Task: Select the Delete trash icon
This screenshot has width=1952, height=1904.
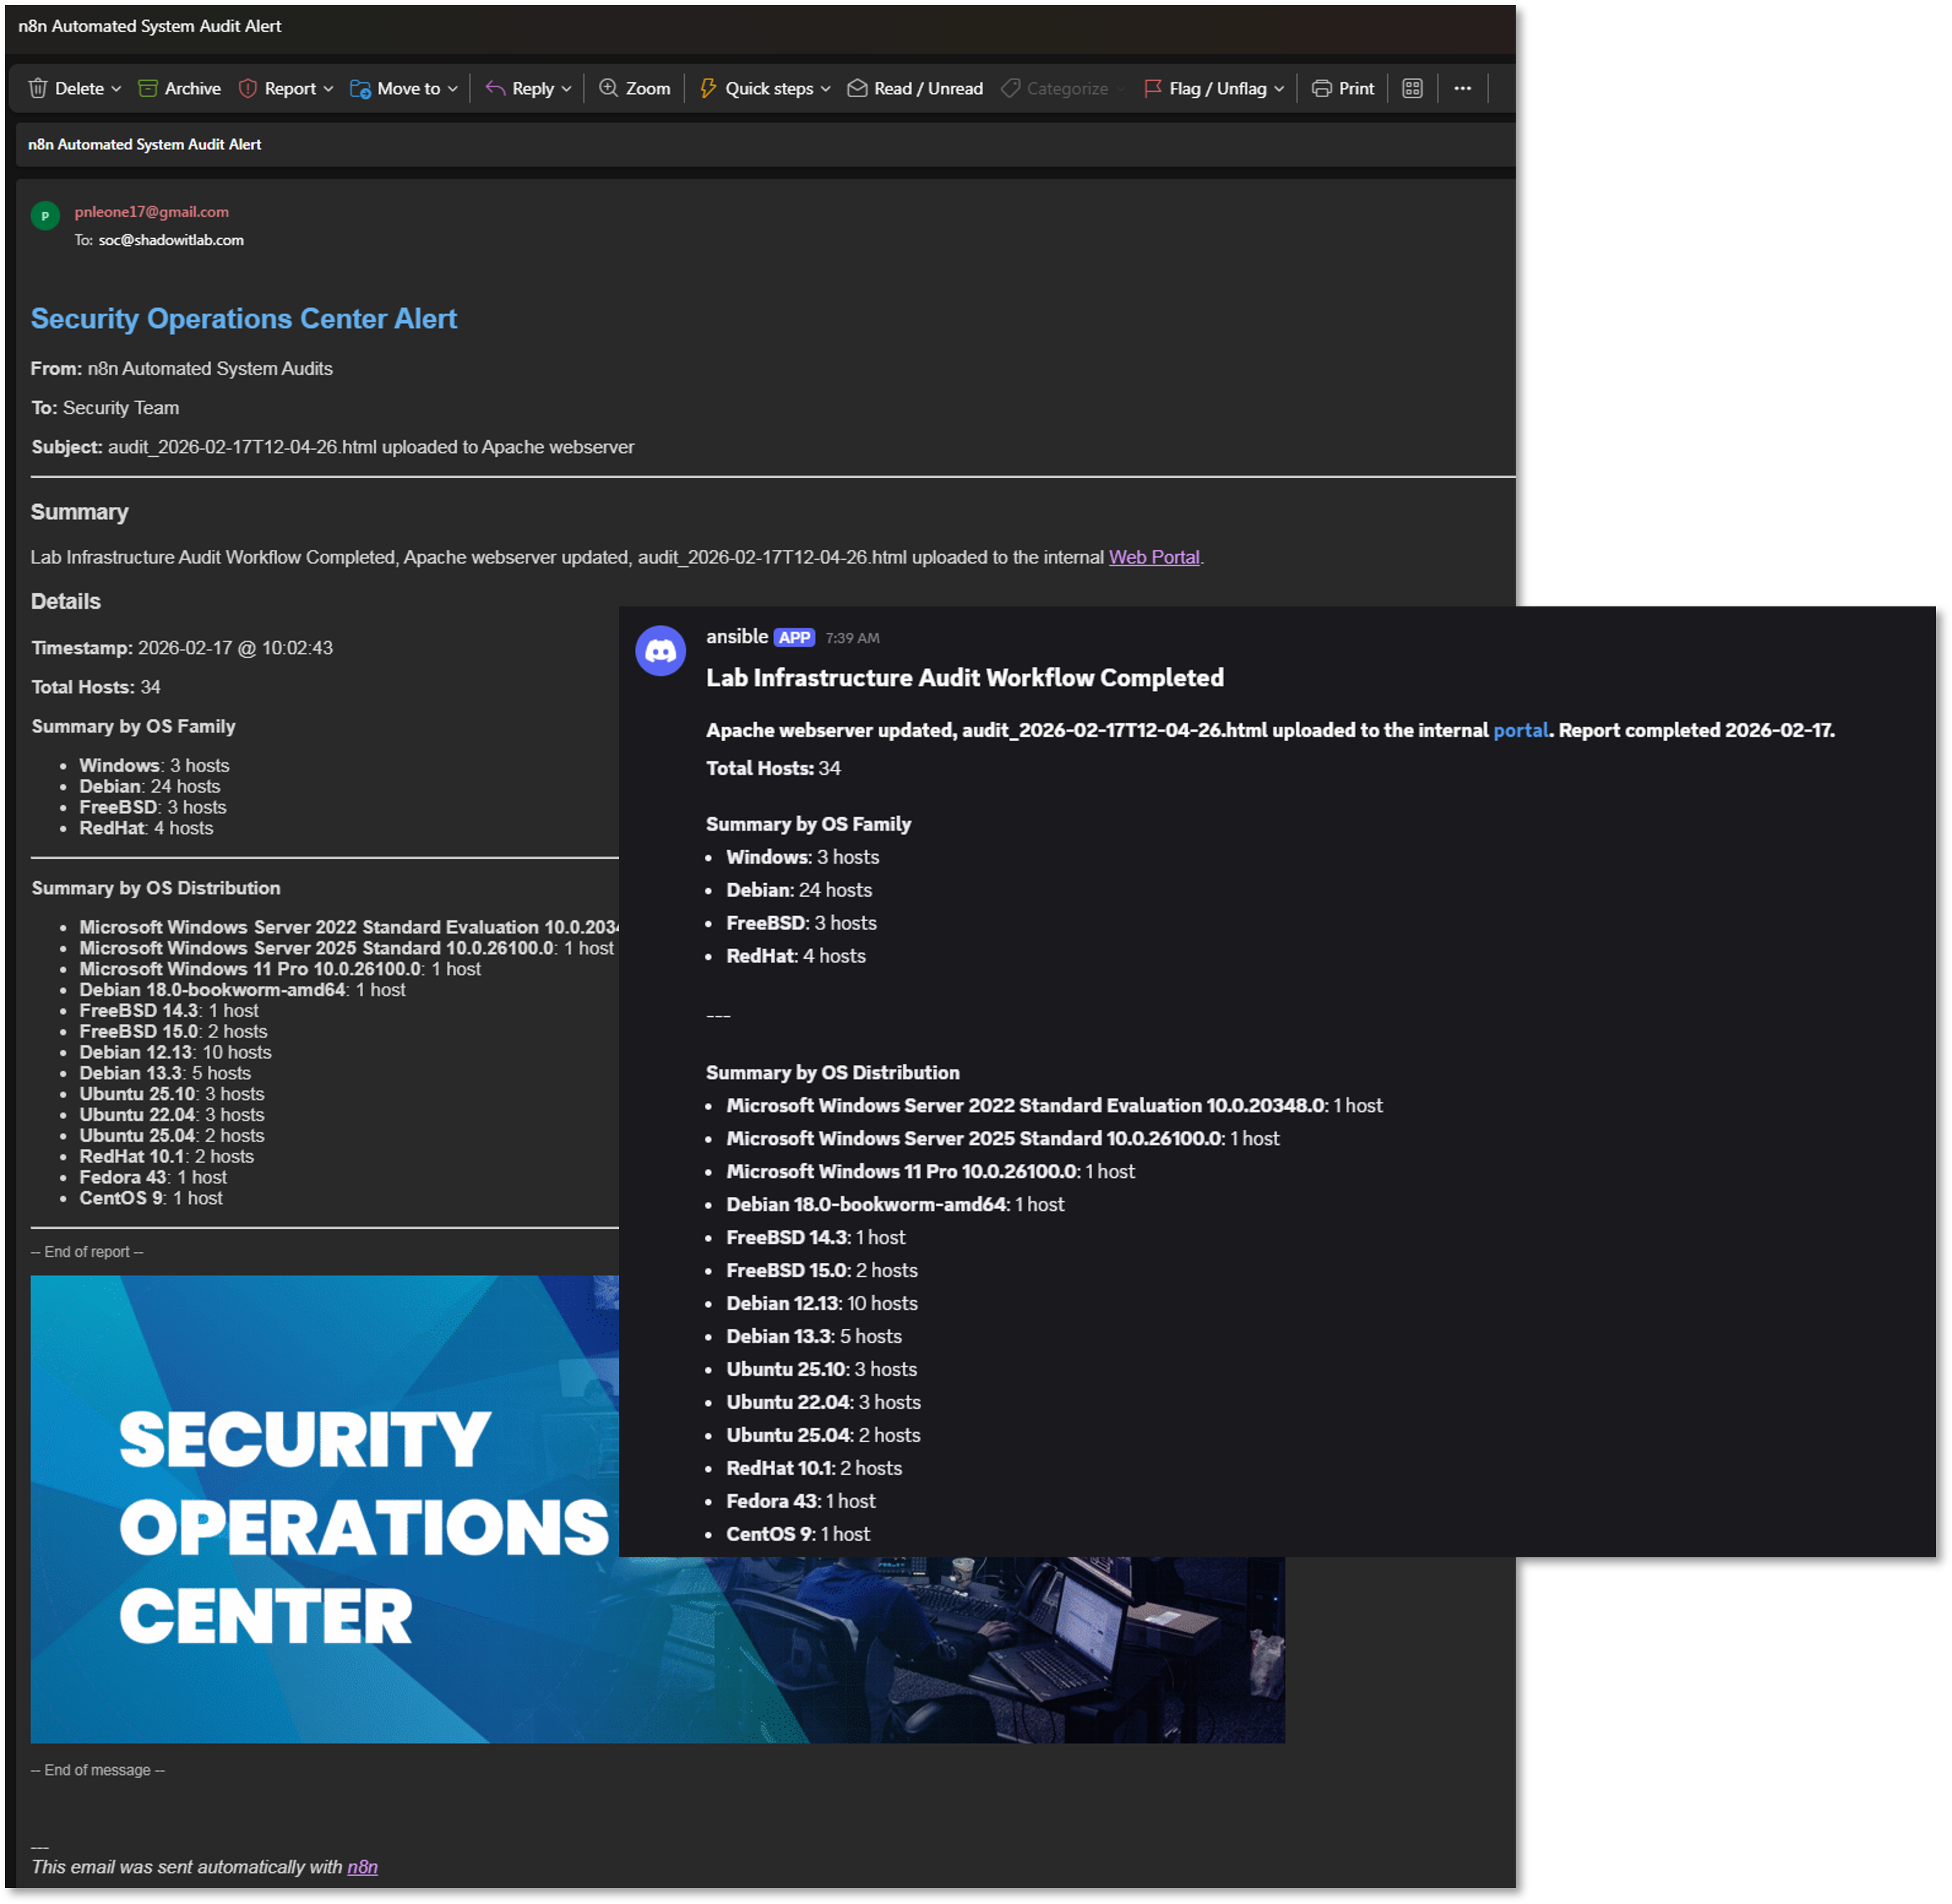Action: (x=38, y=88)
